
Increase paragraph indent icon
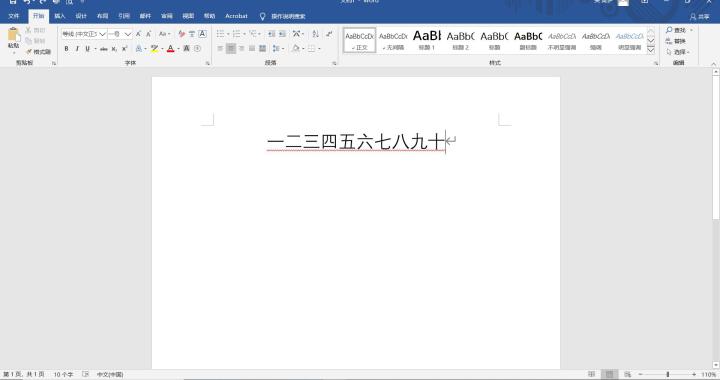click(282, 34)
